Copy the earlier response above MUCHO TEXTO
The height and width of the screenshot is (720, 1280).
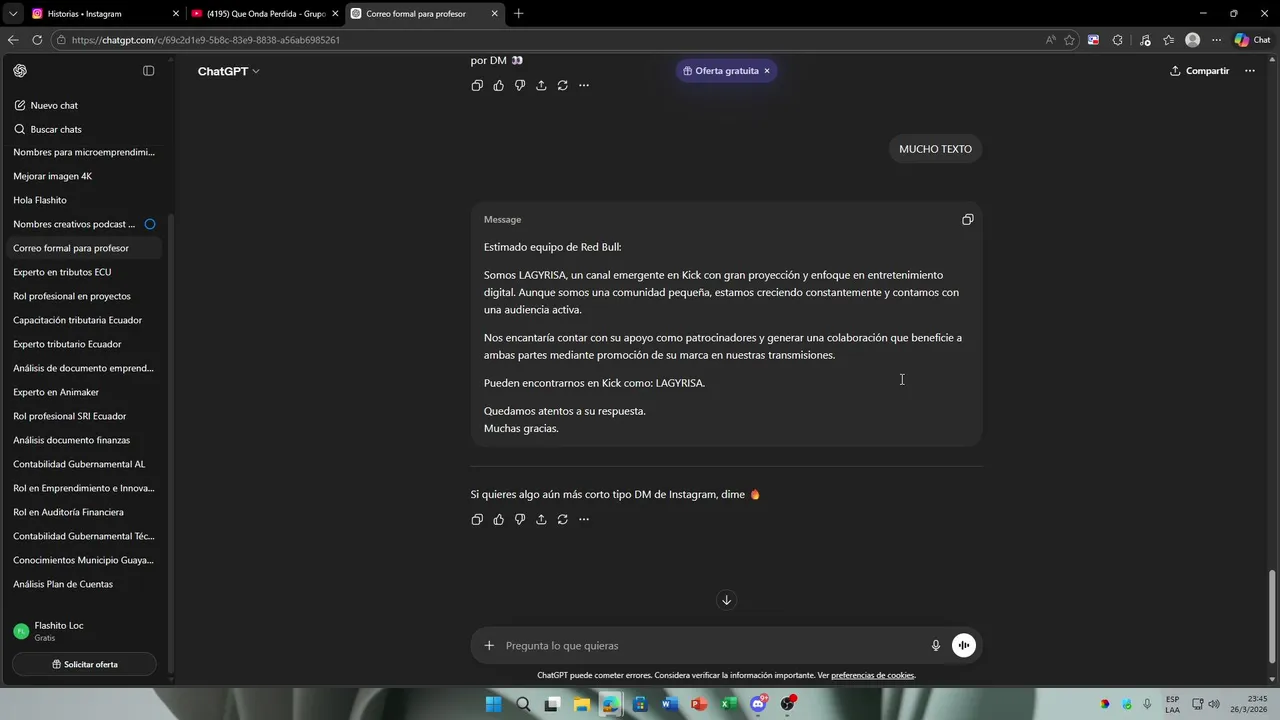[x=477, y=85]
